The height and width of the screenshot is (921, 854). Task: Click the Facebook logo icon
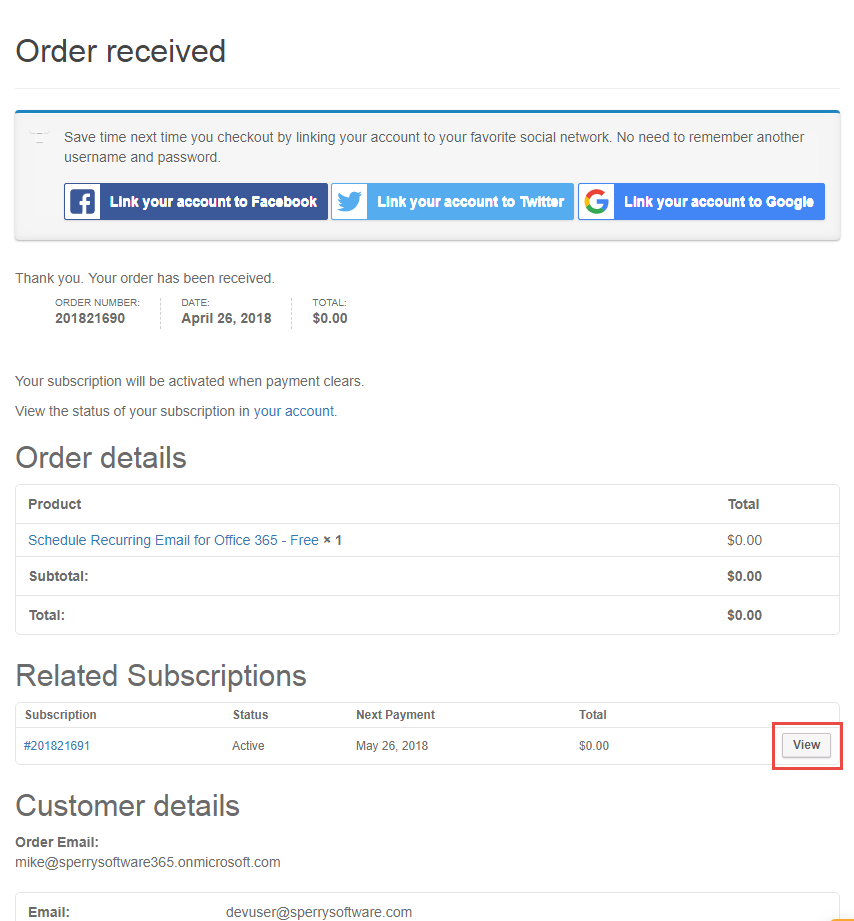(83, 202)
